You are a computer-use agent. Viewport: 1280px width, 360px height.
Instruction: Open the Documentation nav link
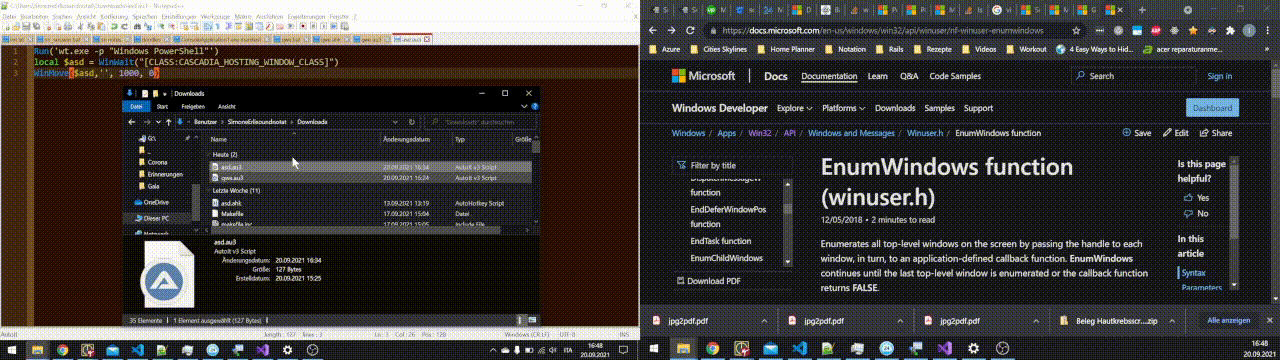(829, 76)
